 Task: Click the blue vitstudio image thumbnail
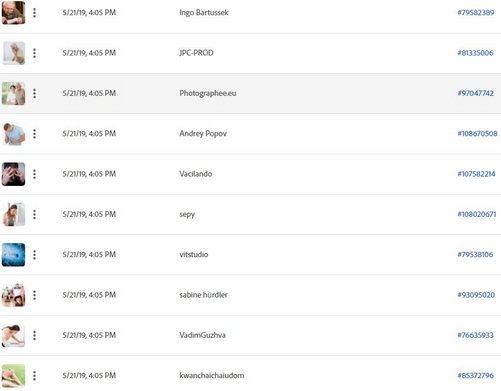(13, 255)
